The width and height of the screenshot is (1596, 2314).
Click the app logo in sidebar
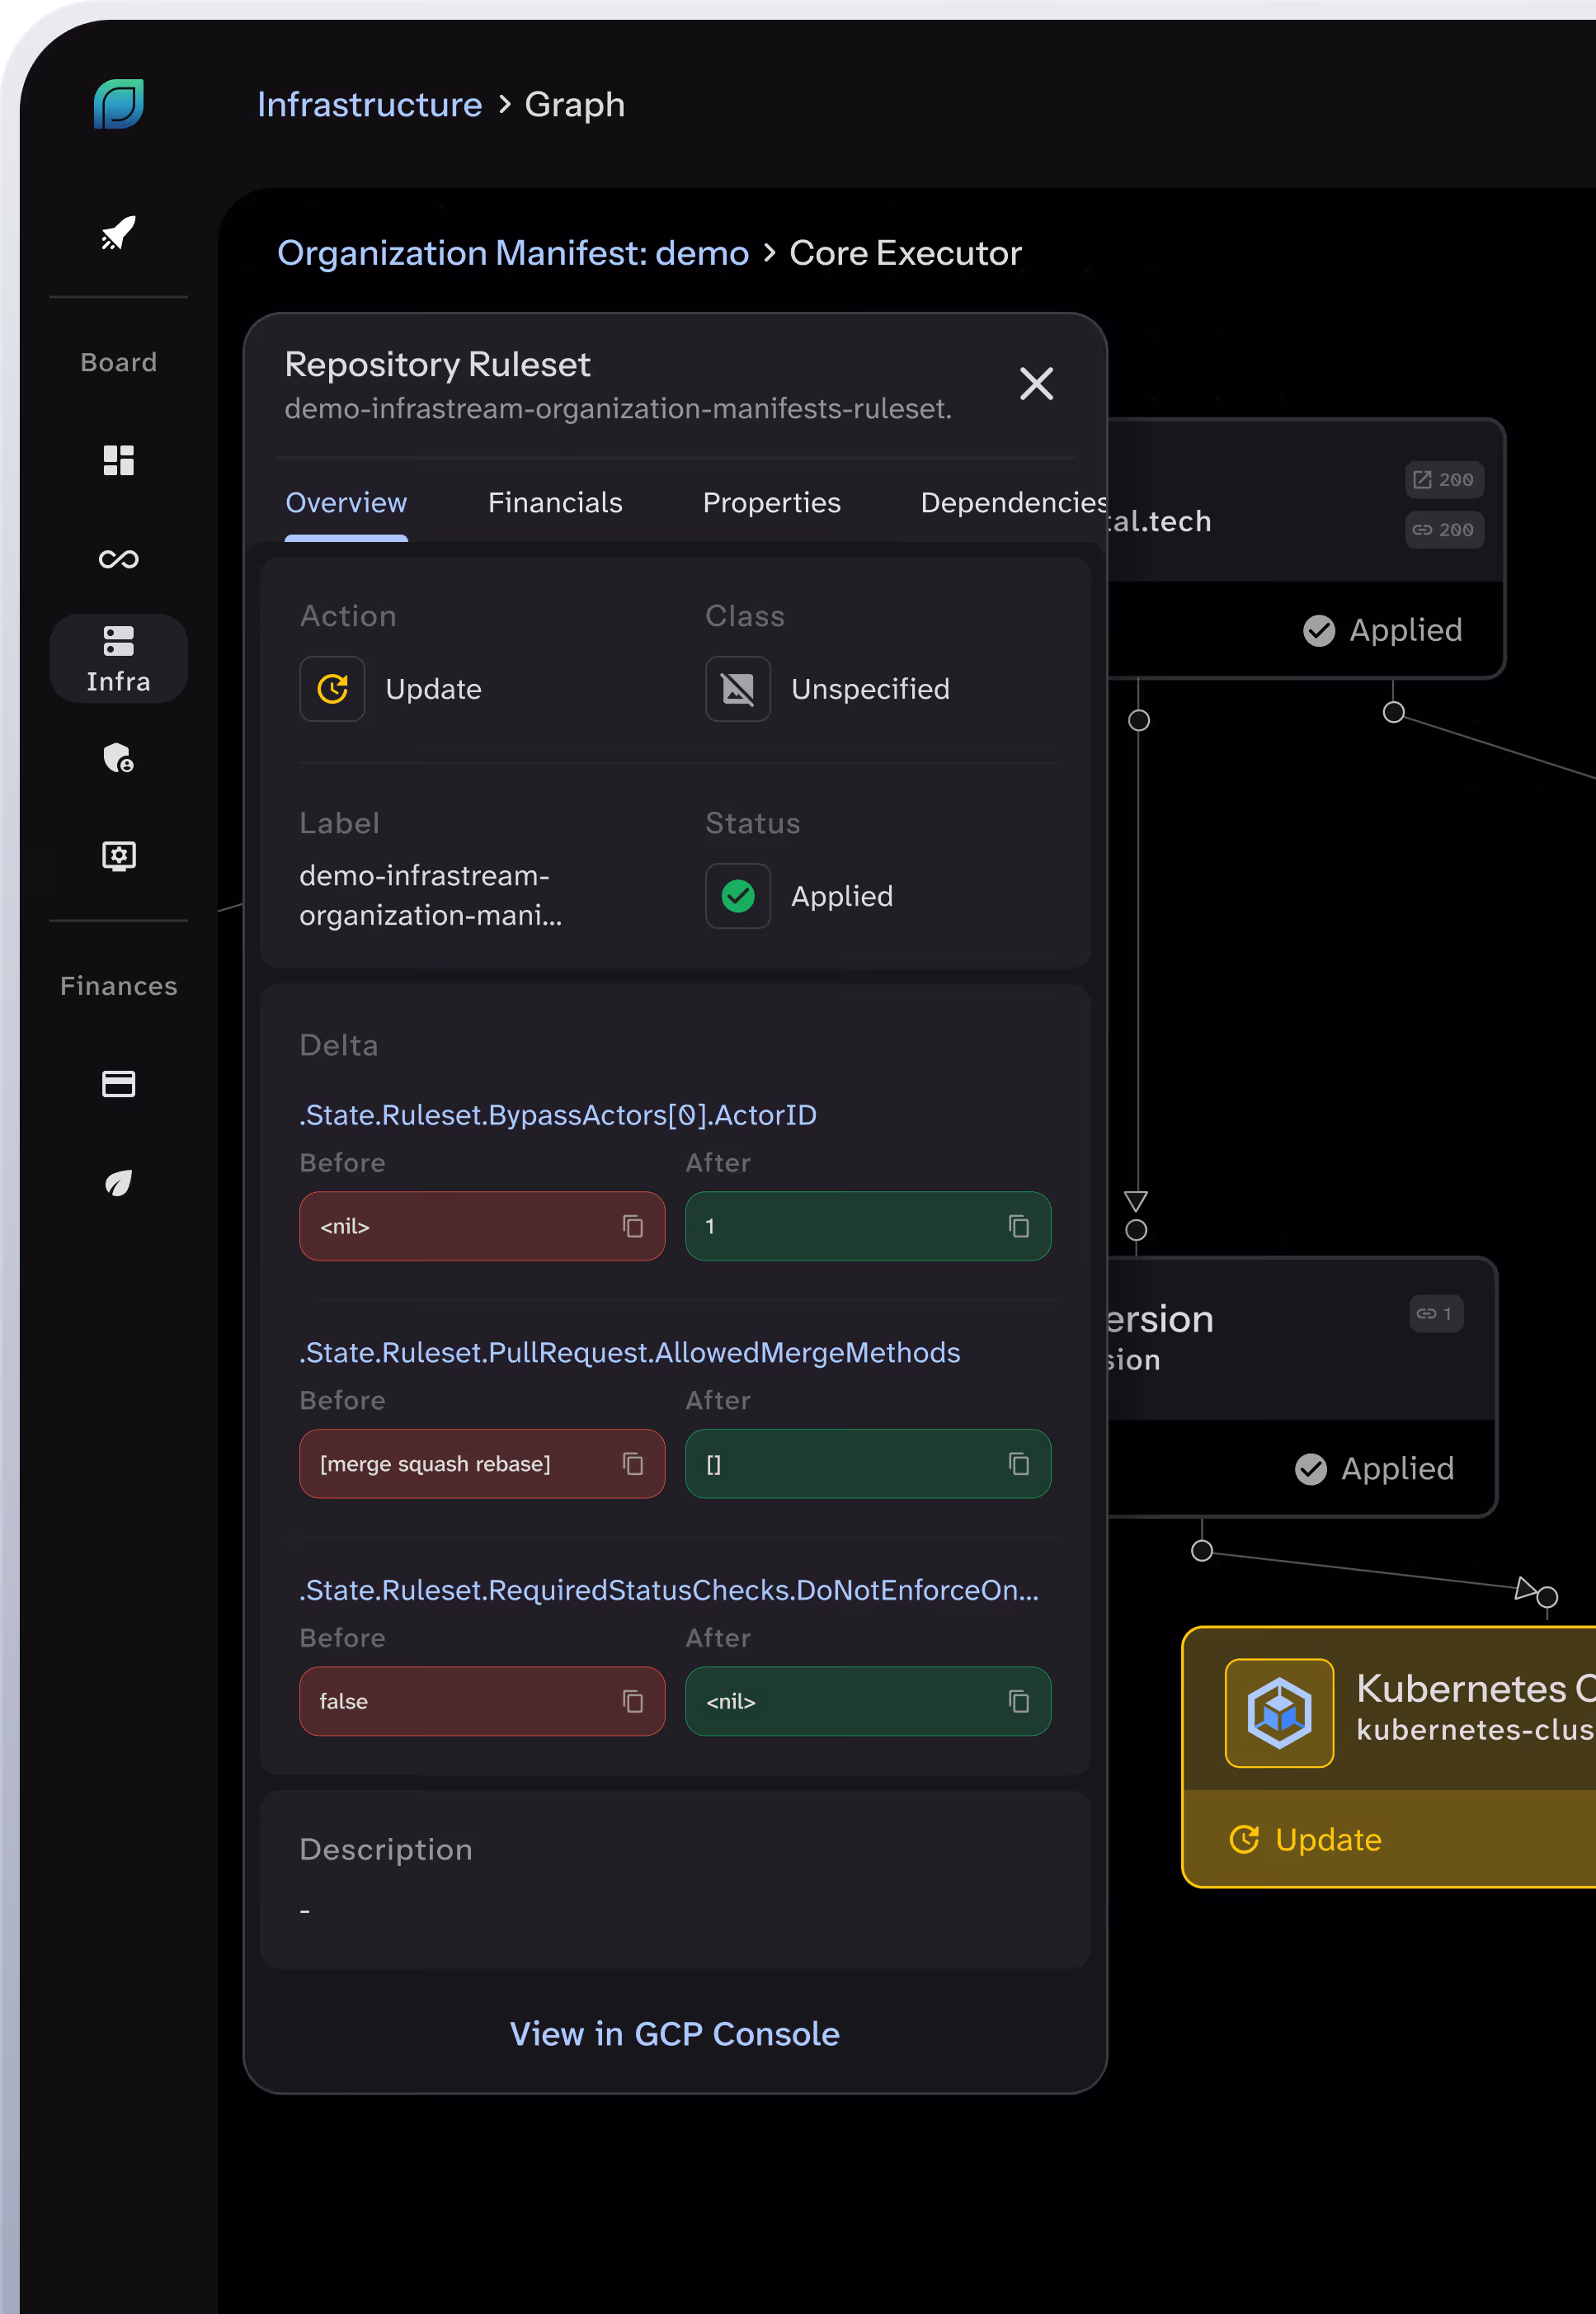click(118, 104)
